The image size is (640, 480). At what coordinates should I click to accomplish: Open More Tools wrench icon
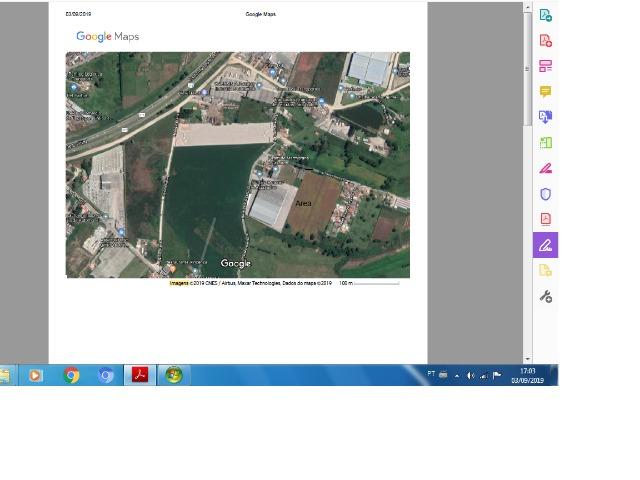click(x=546, y=296)
